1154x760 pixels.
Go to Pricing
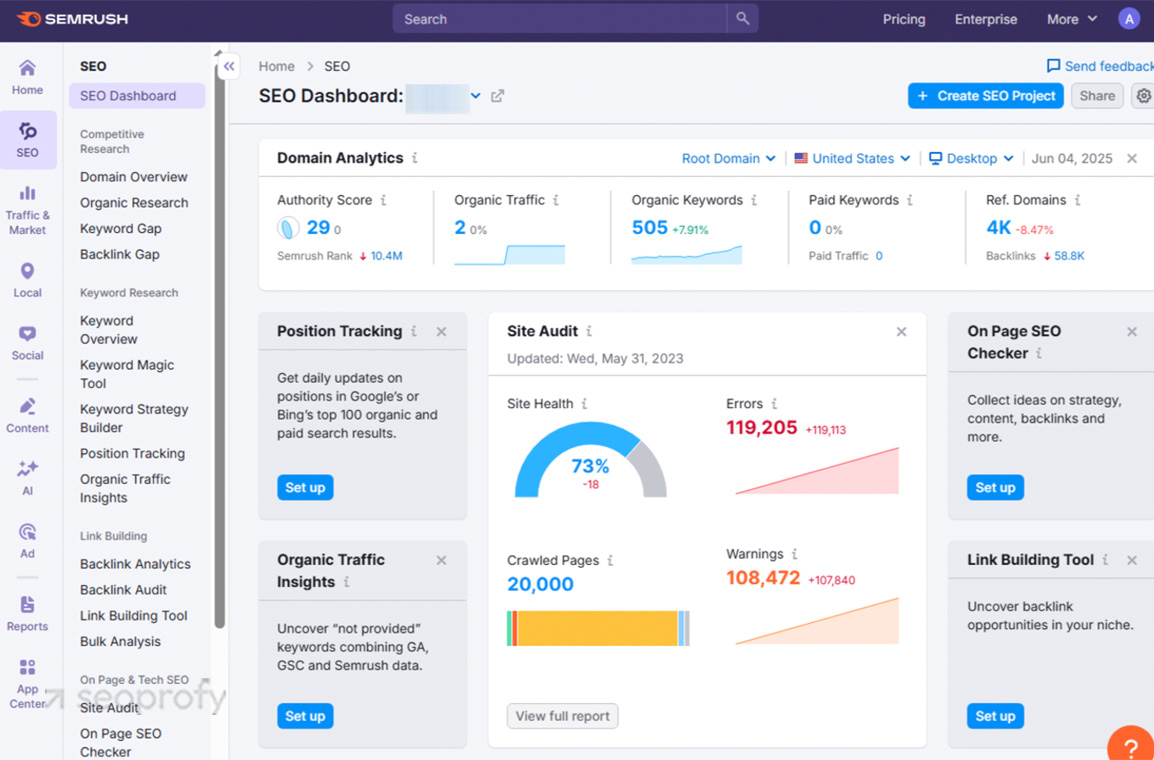pos(904,19)
